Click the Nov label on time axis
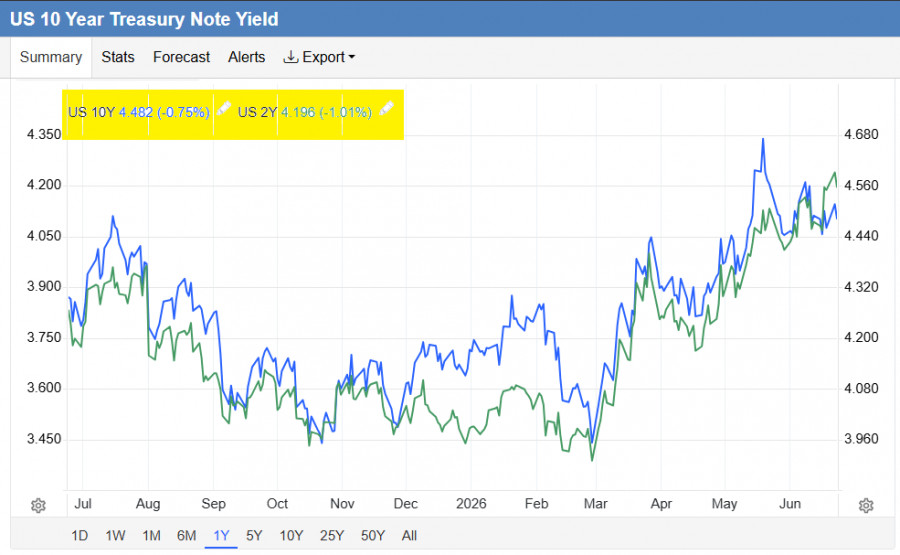Image resolution: width=900 pixels, height=555 pixels. click(342, 504)
